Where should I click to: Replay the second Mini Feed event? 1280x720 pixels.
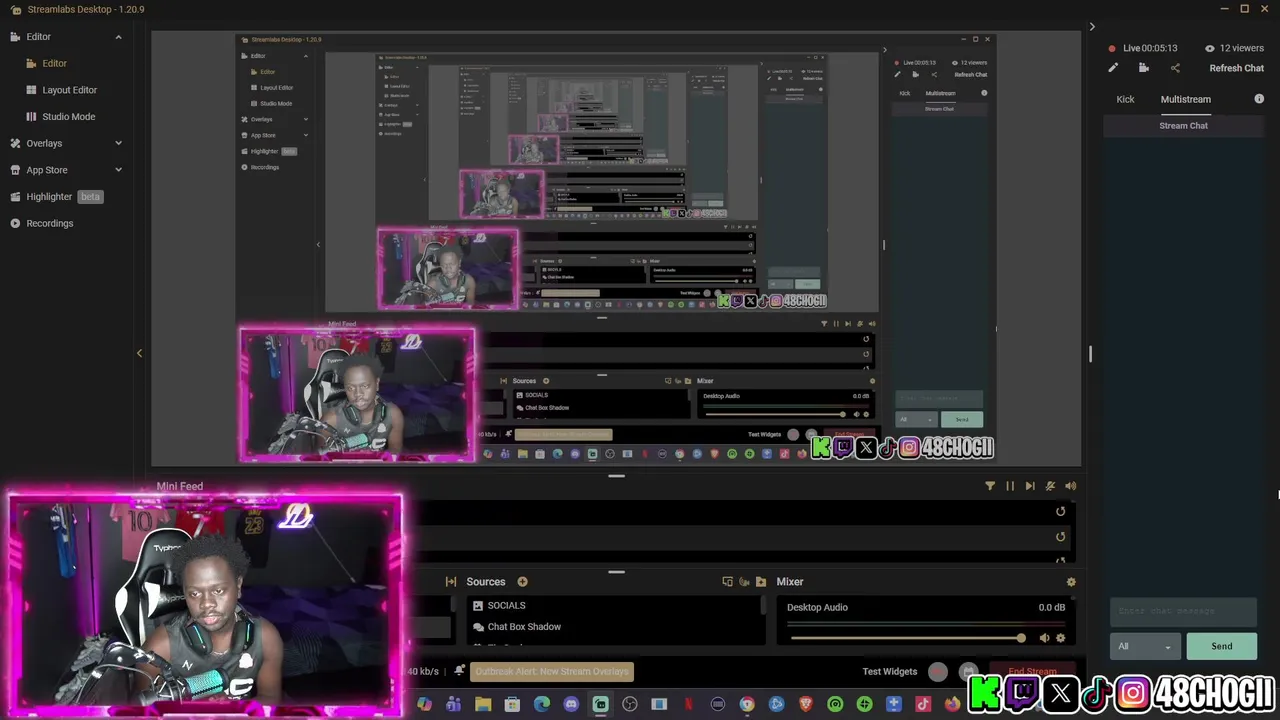pos(1061,537)
